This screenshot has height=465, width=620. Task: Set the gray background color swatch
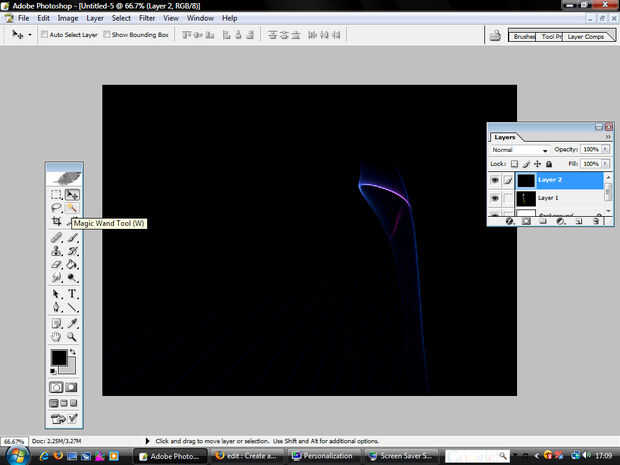(x=70, y=368)
